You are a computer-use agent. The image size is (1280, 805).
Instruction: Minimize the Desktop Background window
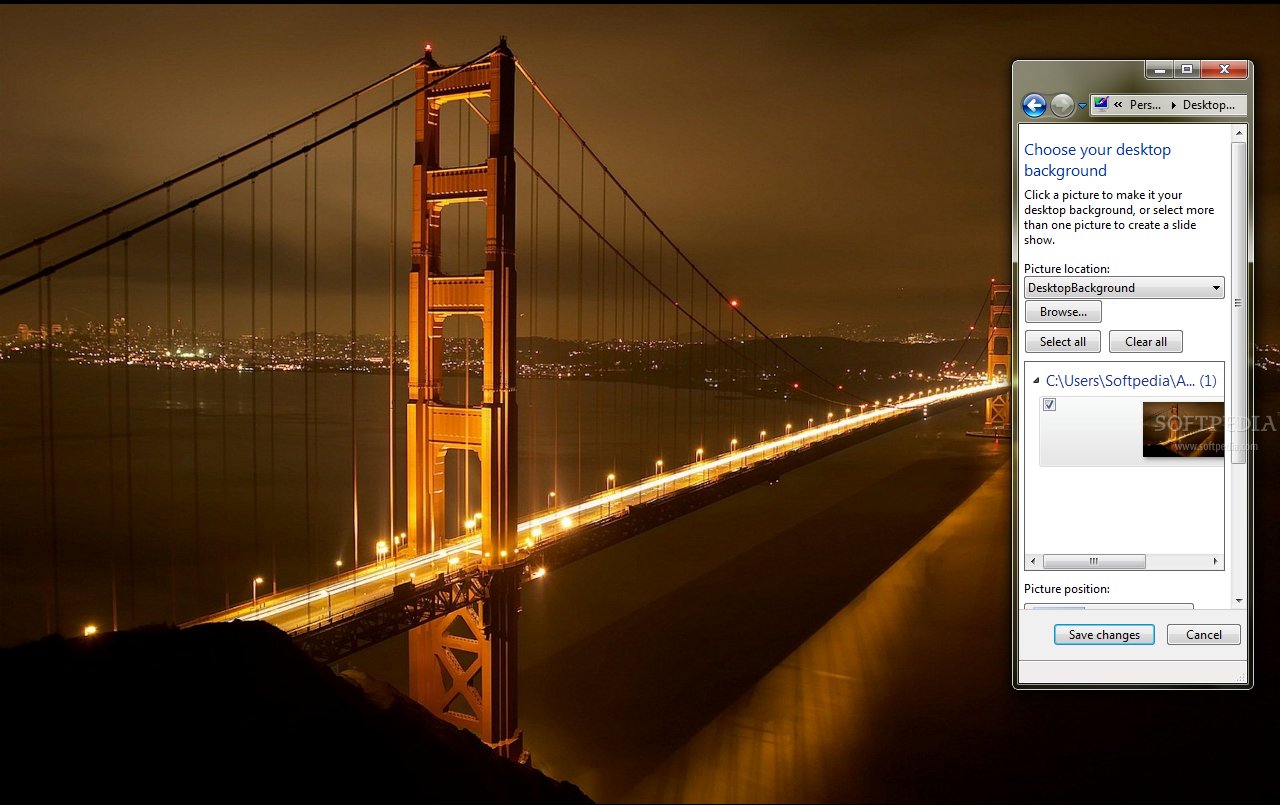(1159, 70)
